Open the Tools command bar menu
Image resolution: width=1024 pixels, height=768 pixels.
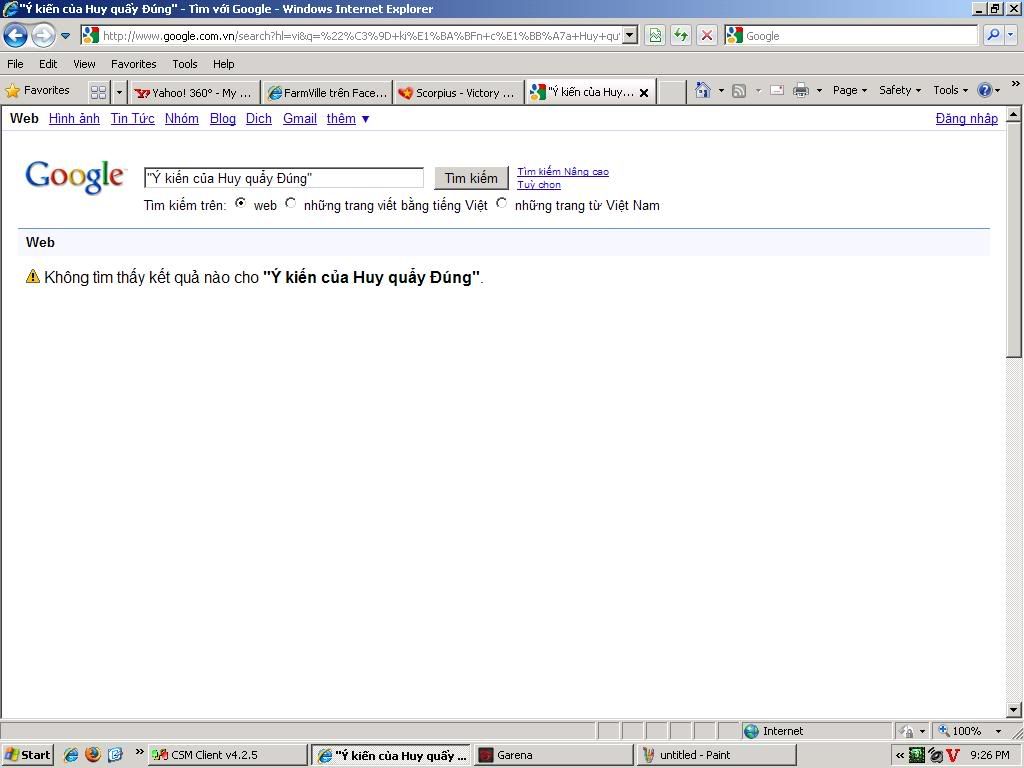click(950, 91)
